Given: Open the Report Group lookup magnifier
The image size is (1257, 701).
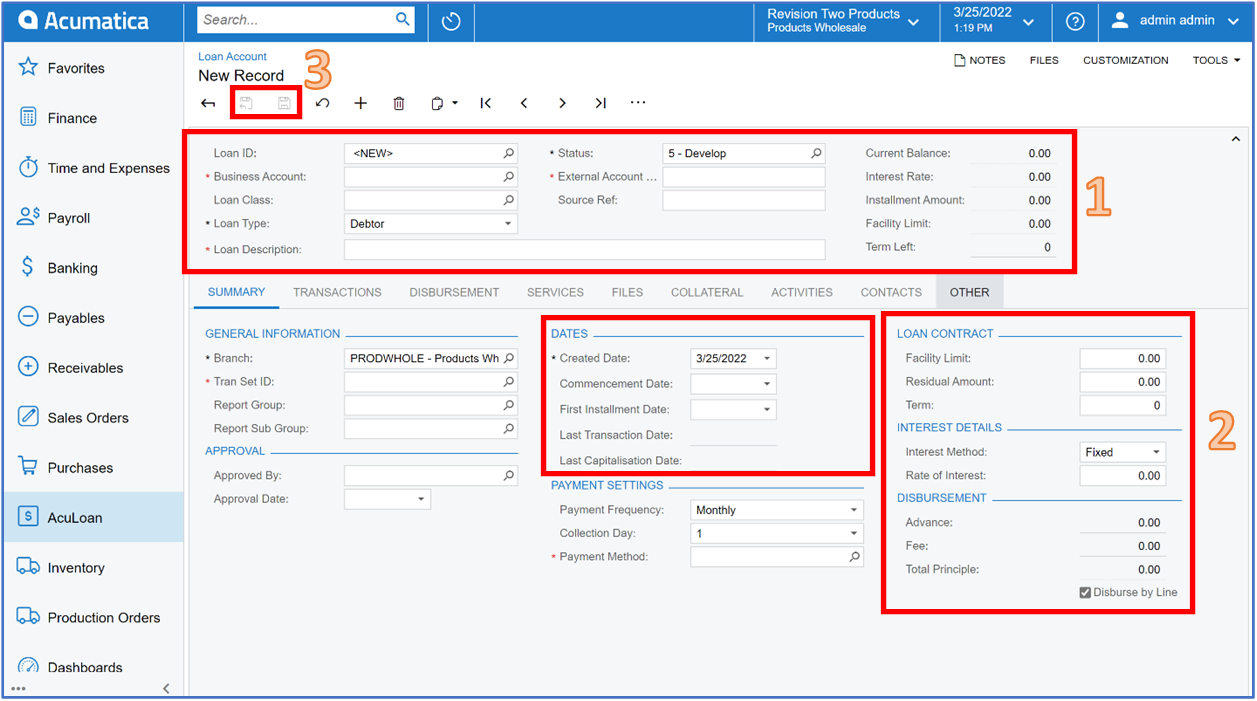Looking at the screenshot, I should [508, 406].
